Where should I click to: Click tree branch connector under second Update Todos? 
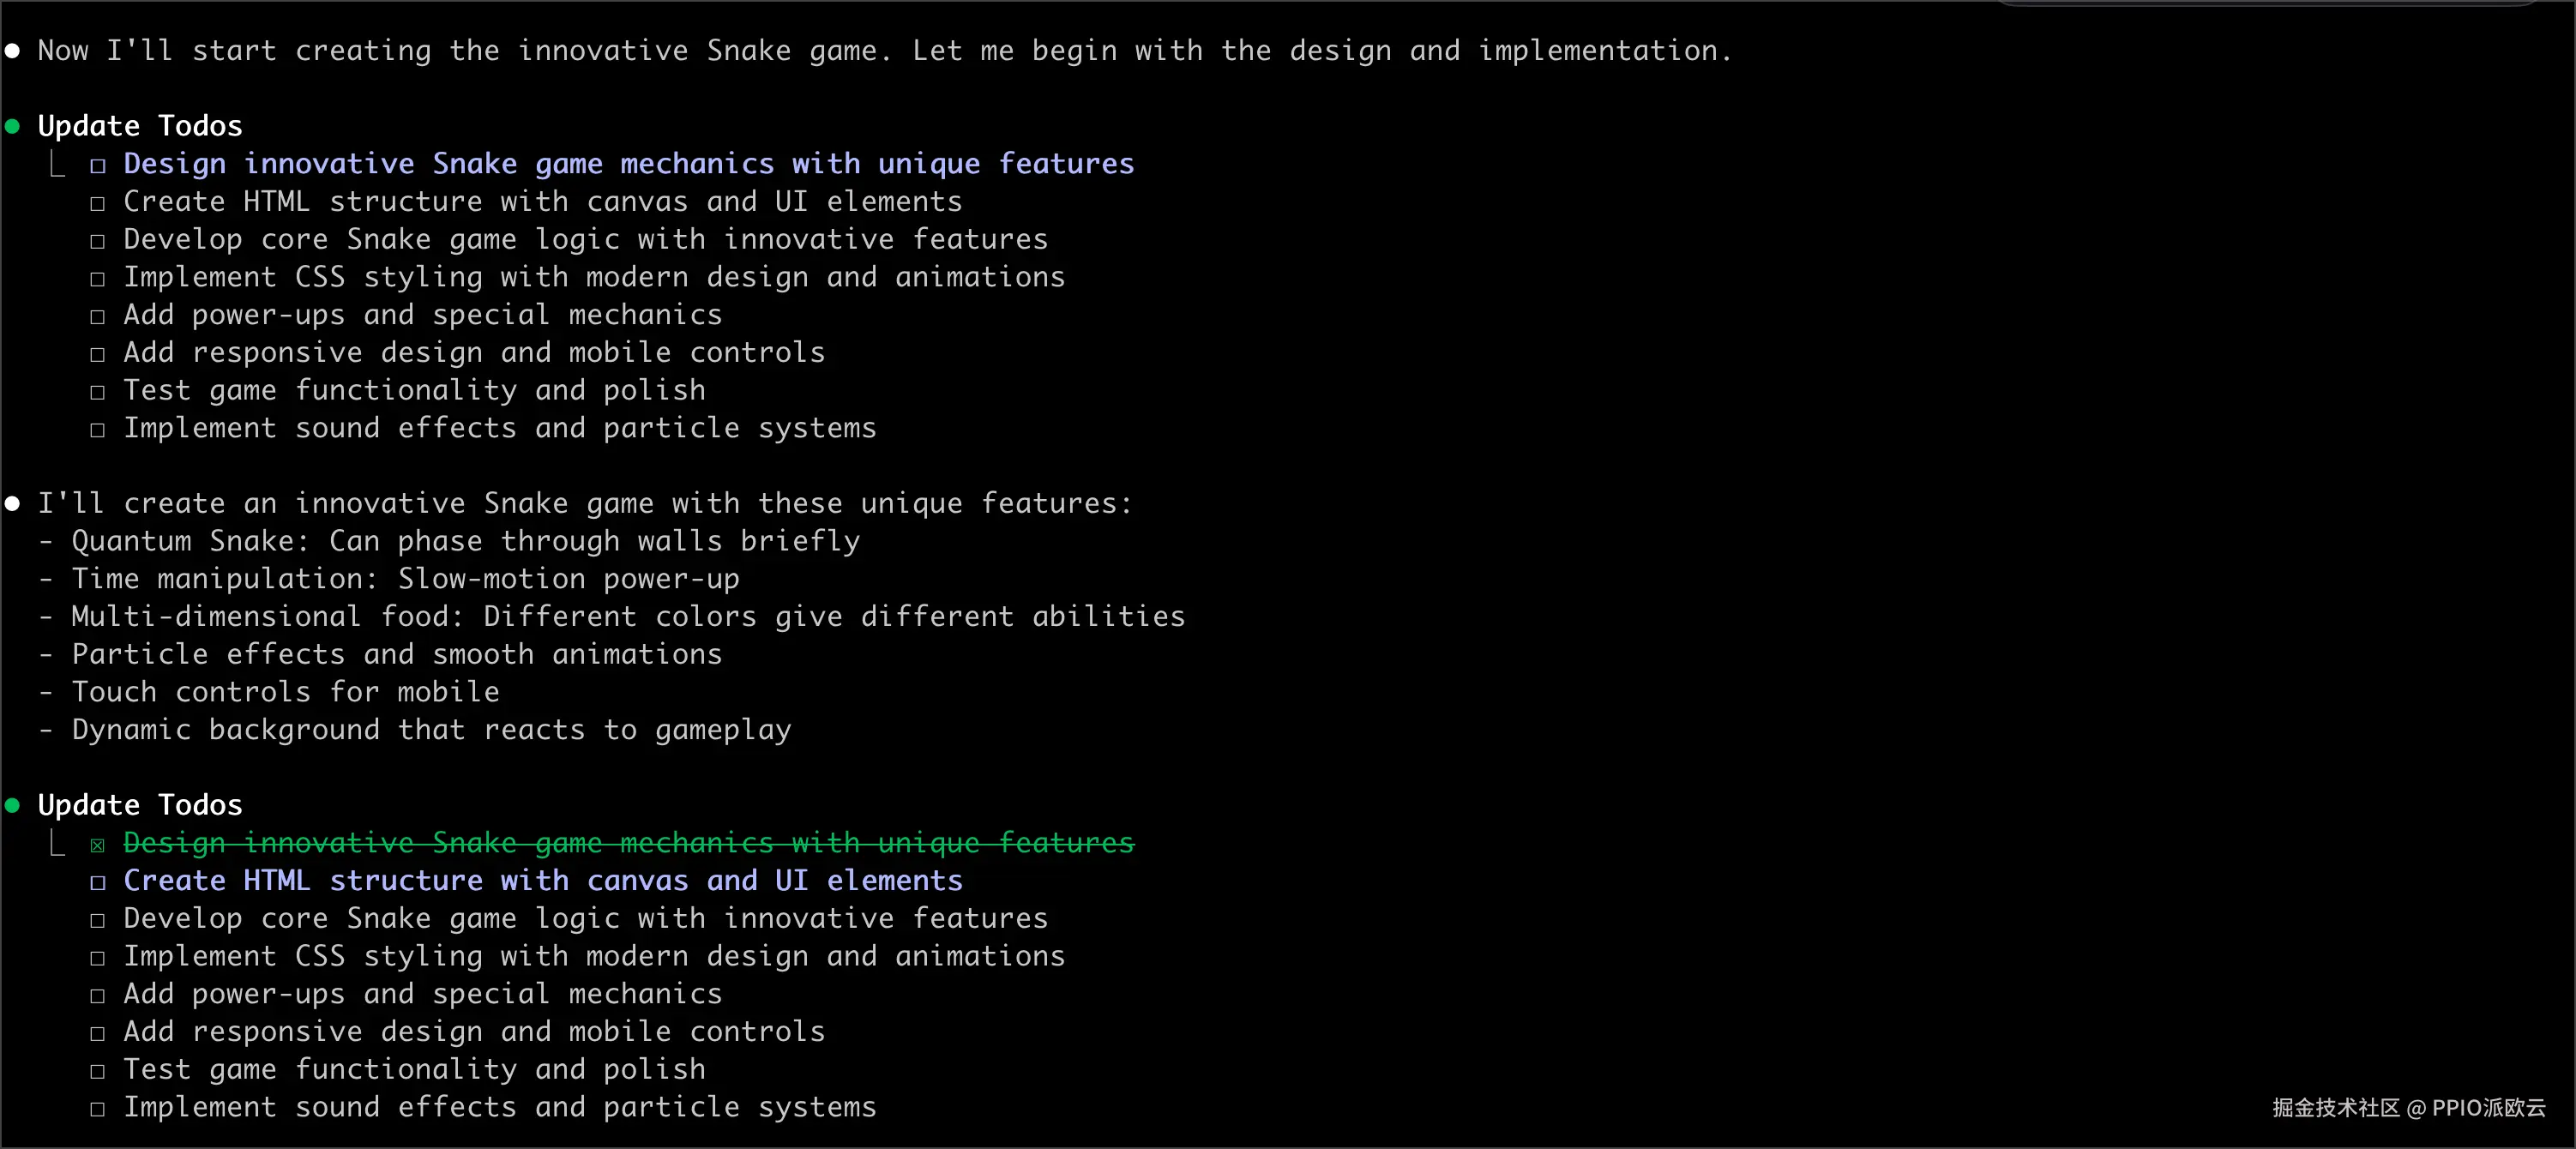tap(57, 843)
